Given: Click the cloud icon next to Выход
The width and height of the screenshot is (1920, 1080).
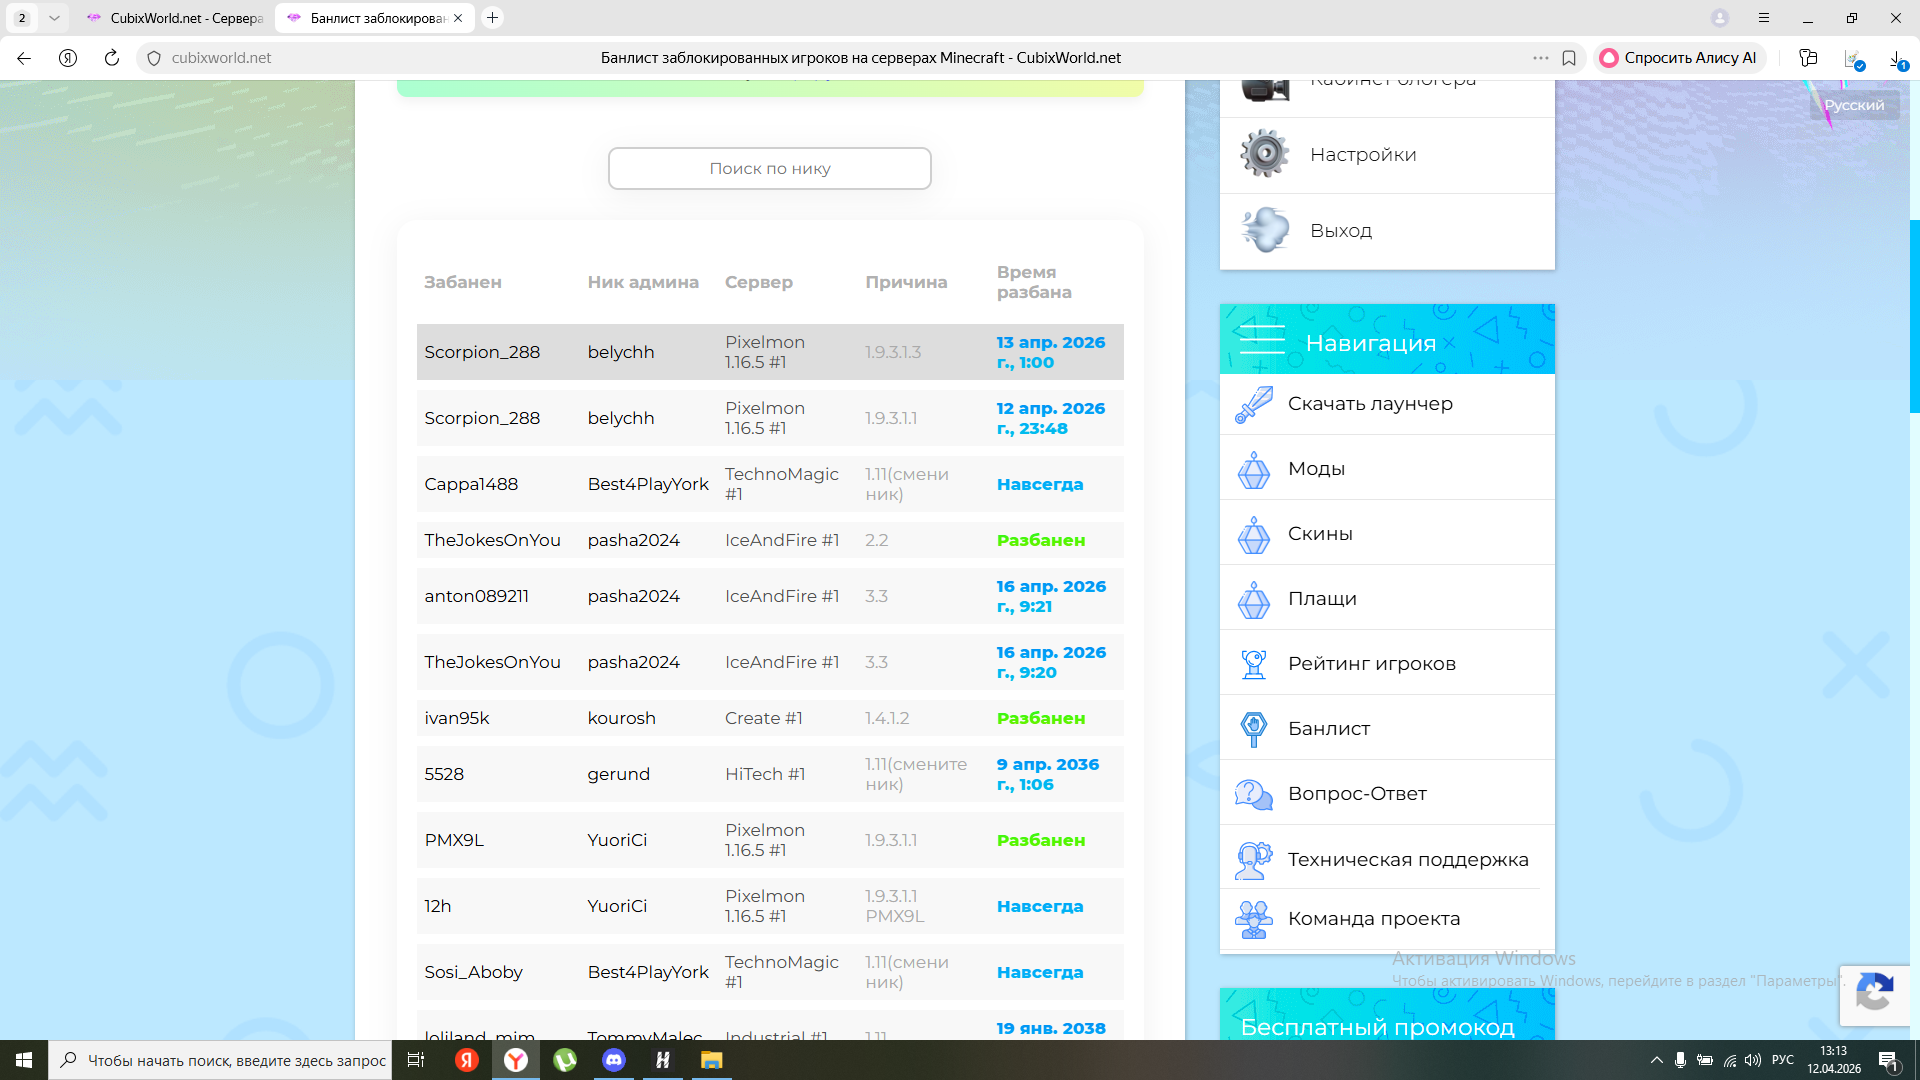Looking at the screenshot, I should coord(1265,230).
